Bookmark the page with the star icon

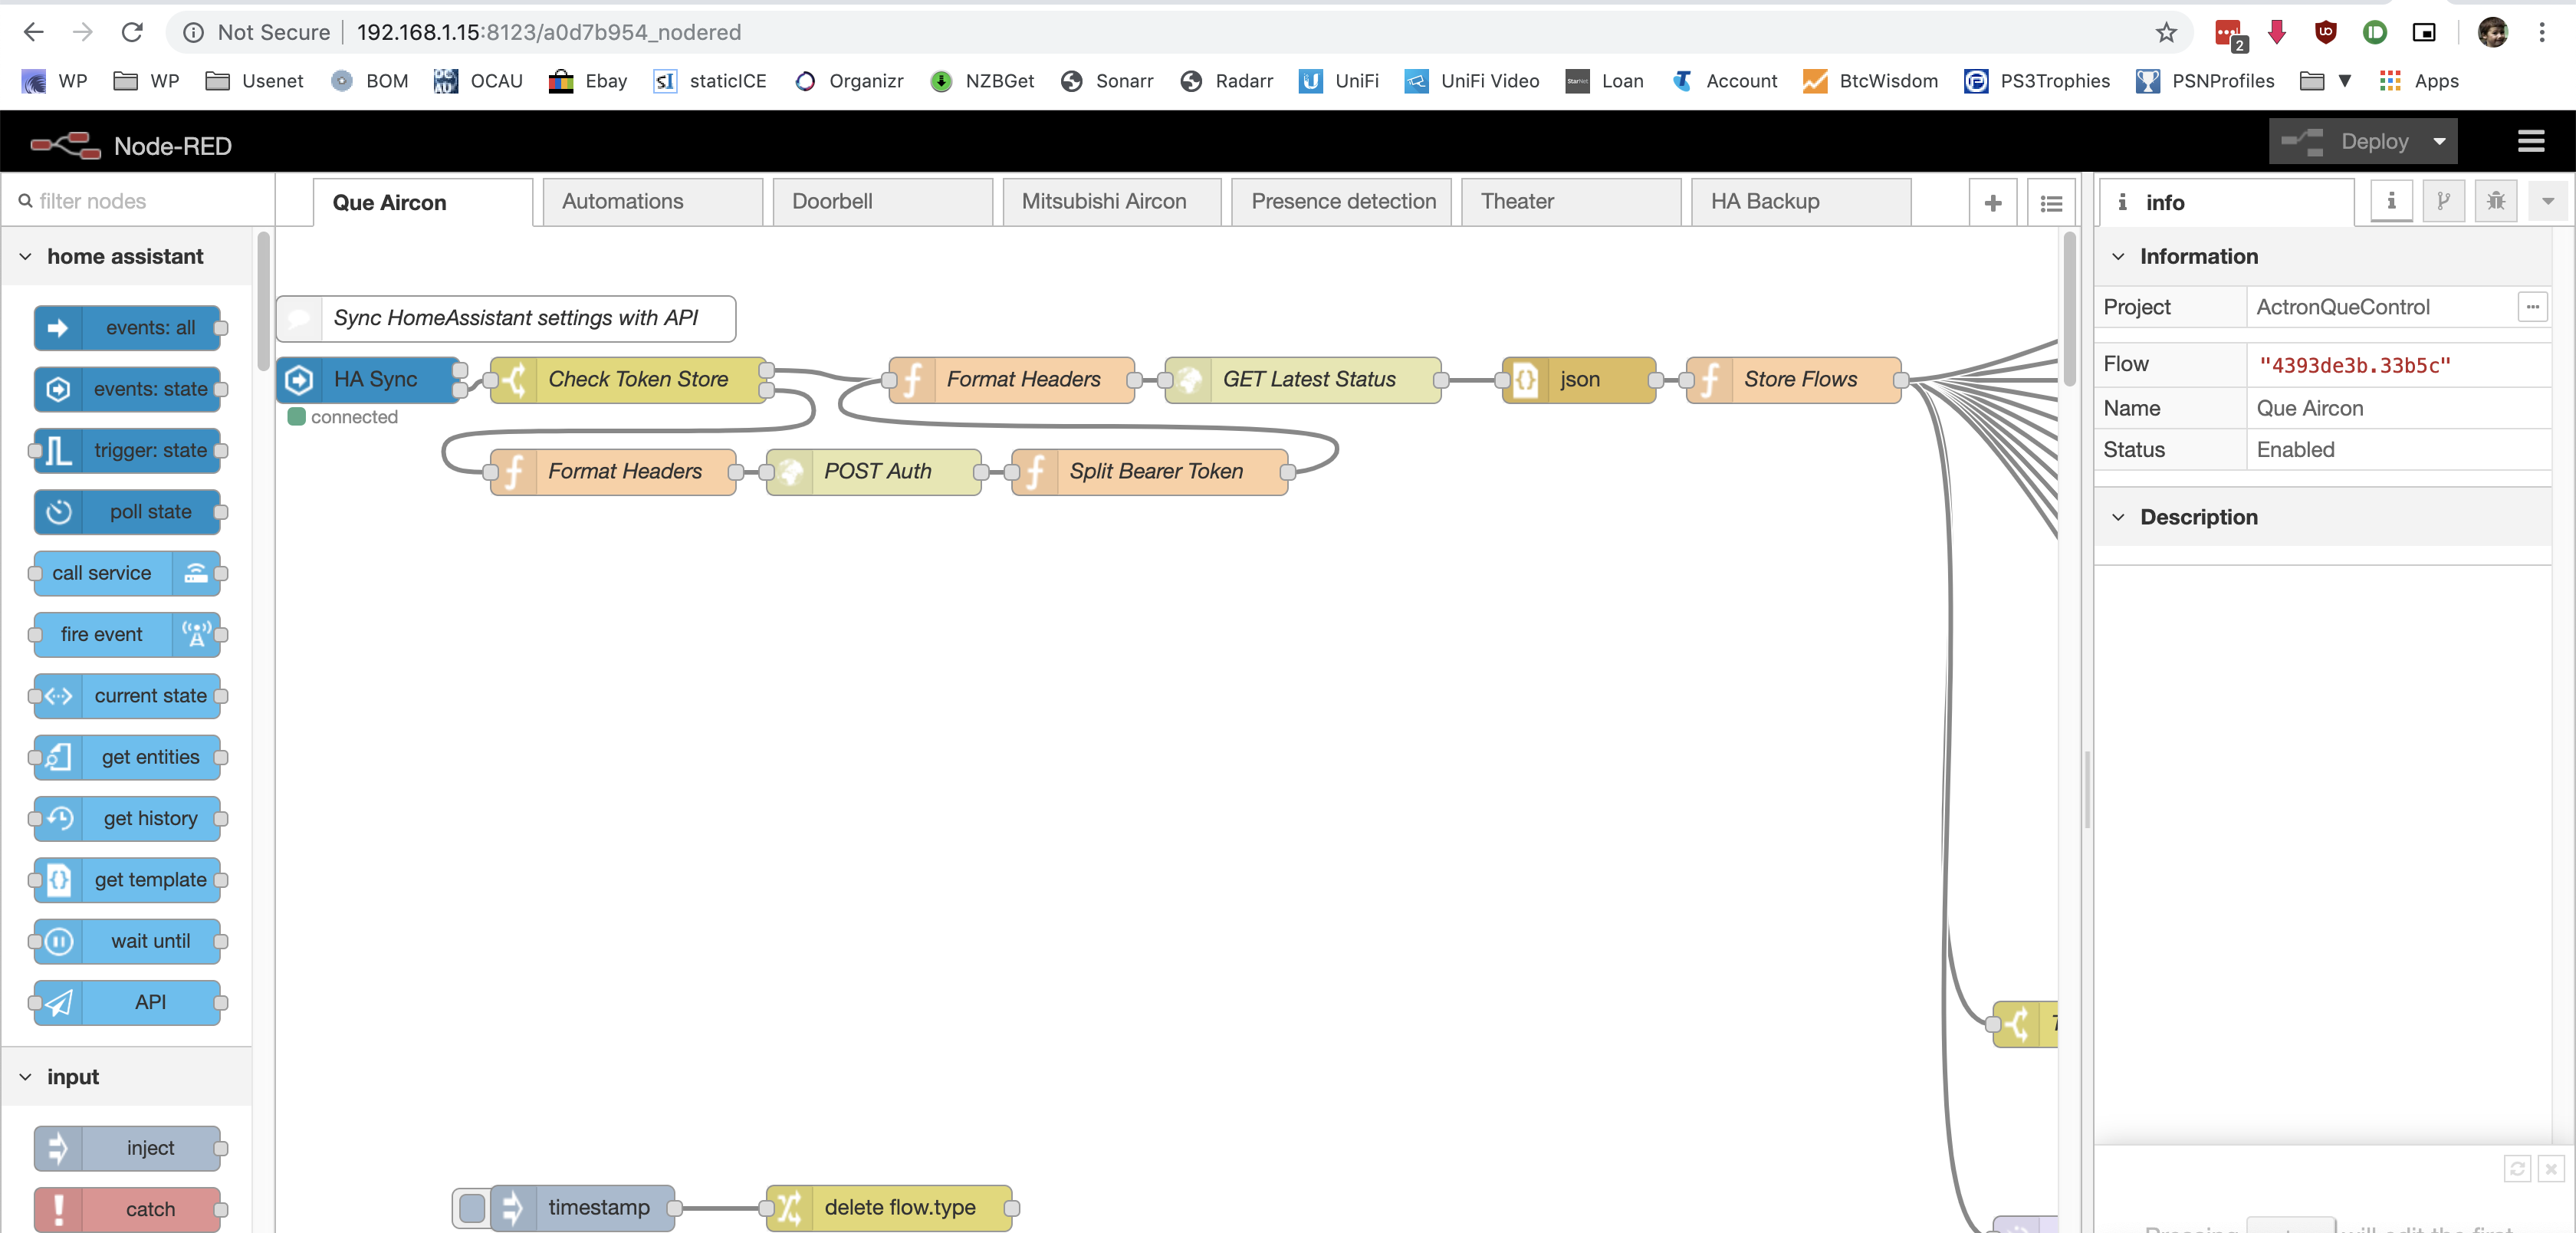click(x=2165, y=32)
